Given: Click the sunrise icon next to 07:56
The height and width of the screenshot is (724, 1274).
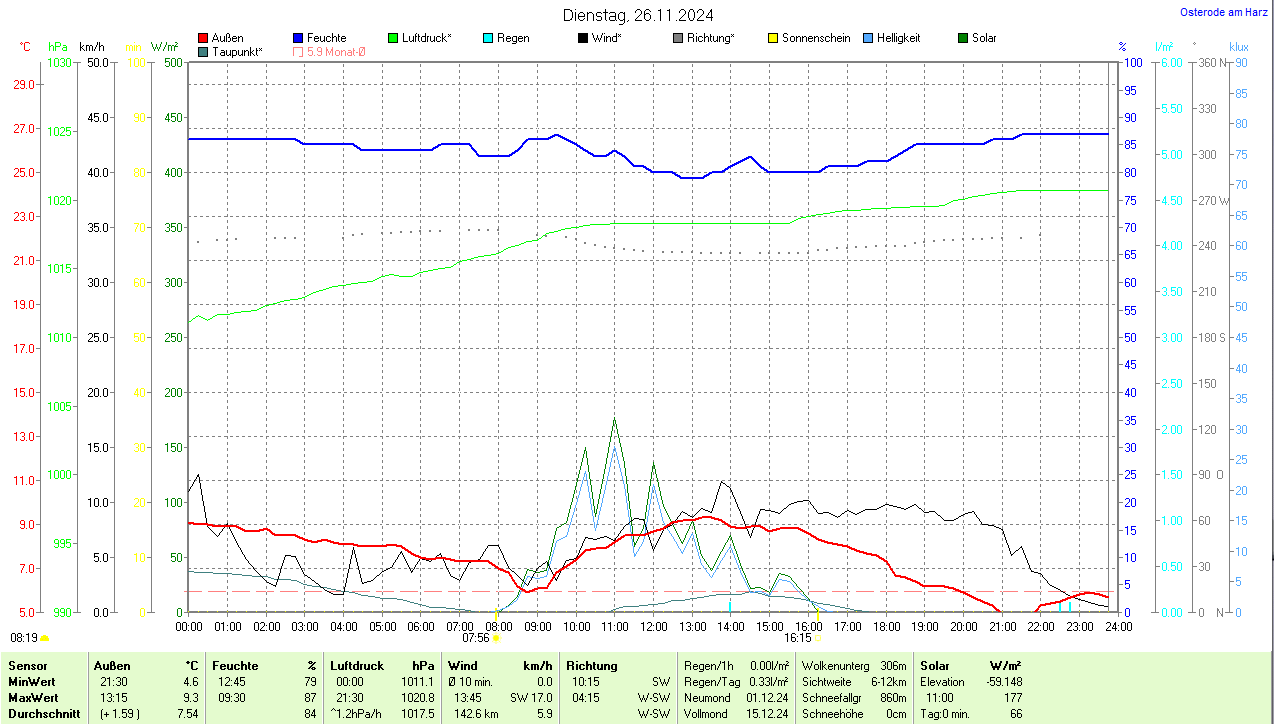Looking at the screenshot, I should [x=497, y=637].
